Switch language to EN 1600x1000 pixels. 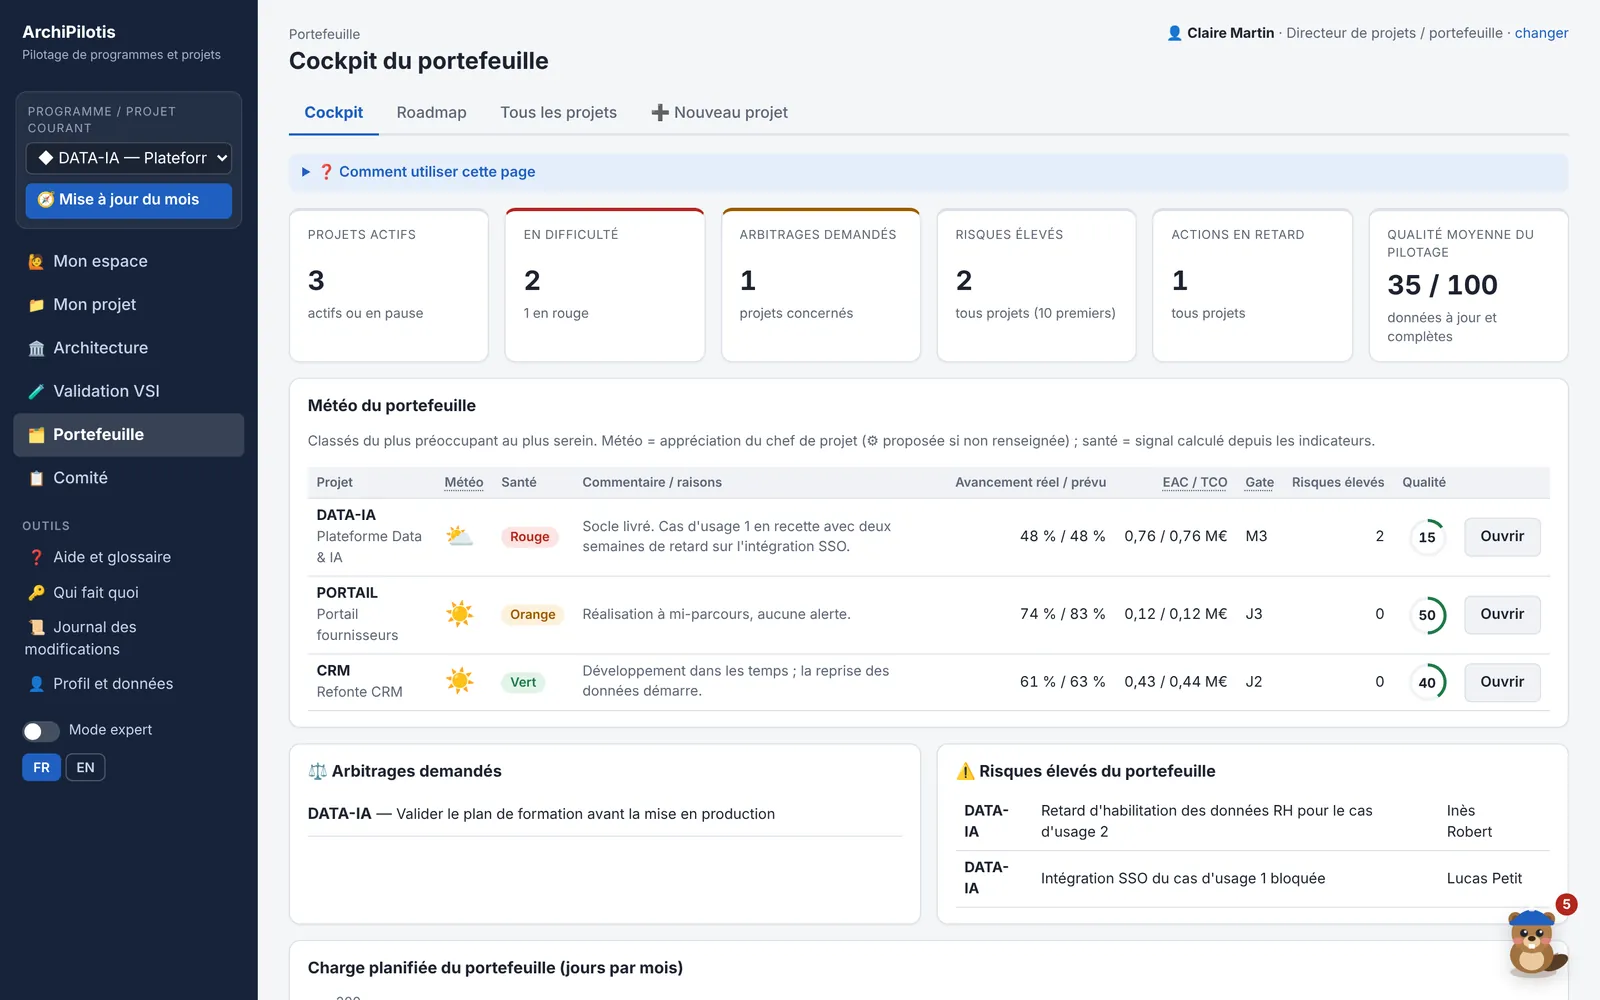point(85,768)
